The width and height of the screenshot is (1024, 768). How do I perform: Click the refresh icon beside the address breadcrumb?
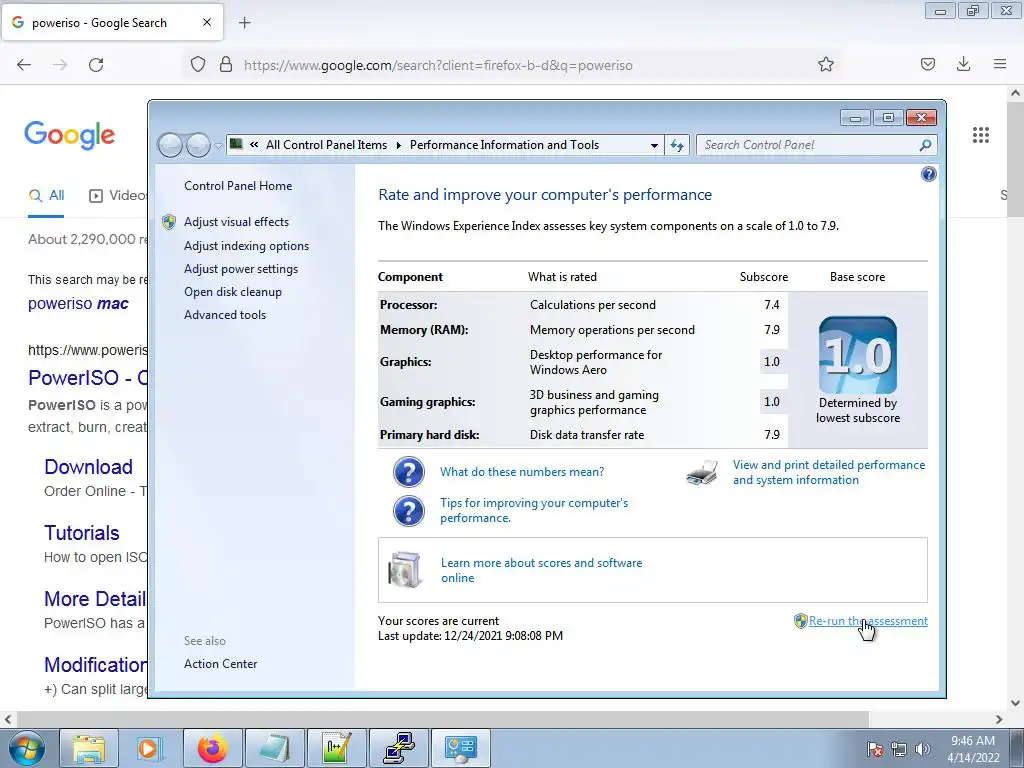(677, 145)
